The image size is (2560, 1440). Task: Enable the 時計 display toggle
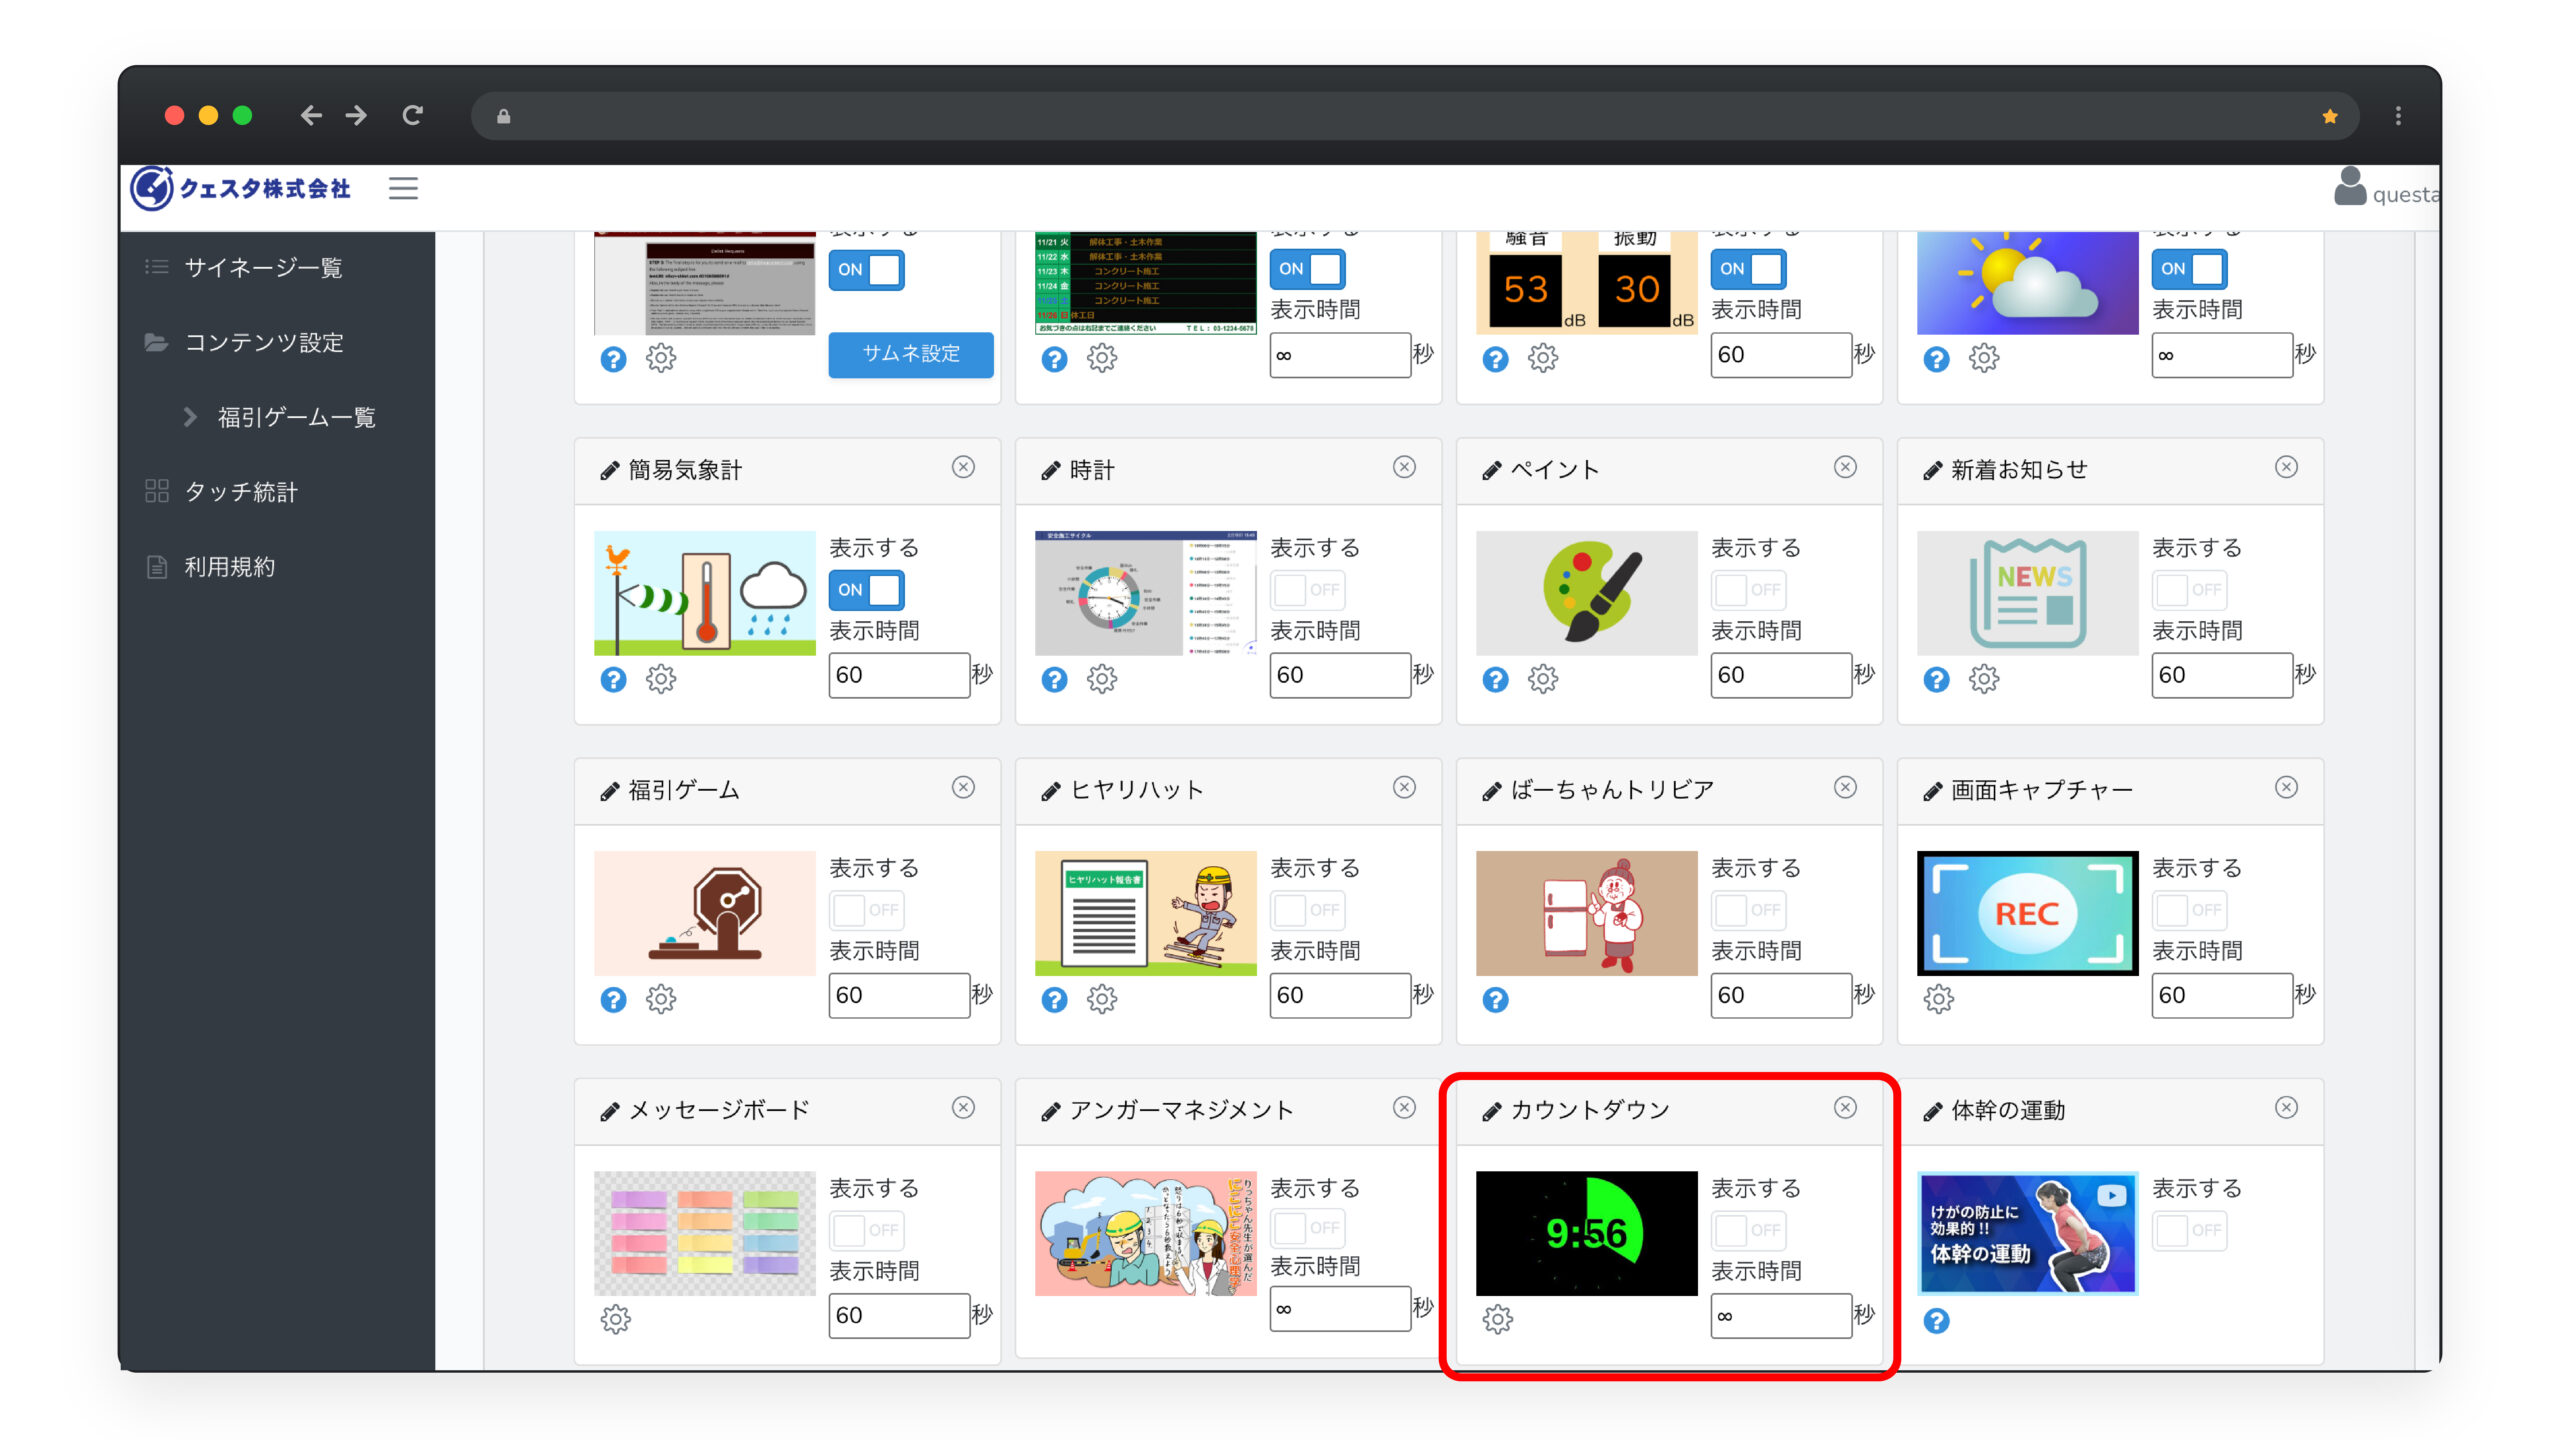pyautogui.click(x=1307, y=590)
